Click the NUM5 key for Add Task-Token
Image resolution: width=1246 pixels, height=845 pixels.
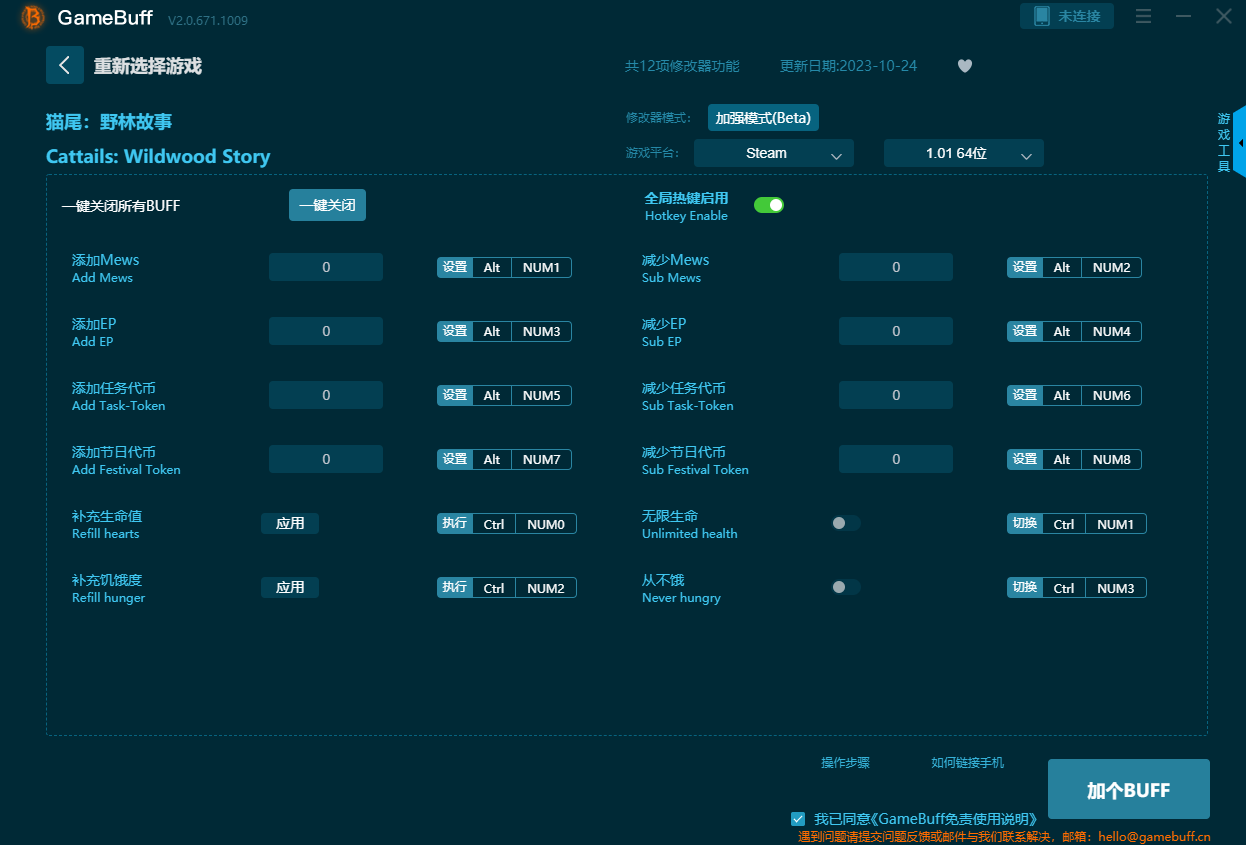click(x=542, y=395)
